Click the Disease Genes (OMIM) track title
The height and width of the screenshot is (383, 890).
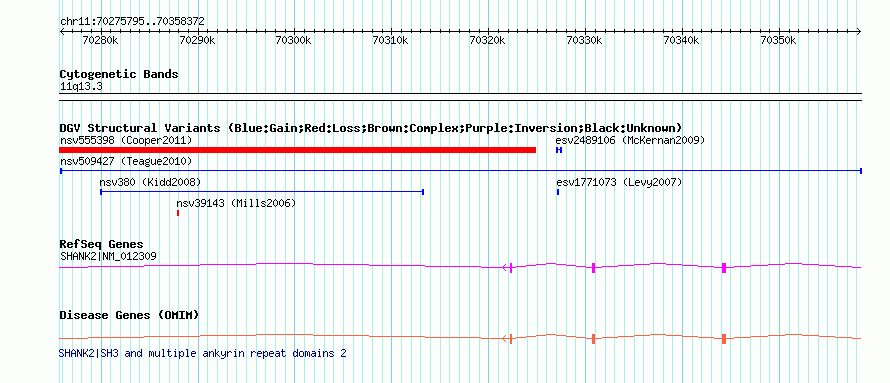point(129,315)
